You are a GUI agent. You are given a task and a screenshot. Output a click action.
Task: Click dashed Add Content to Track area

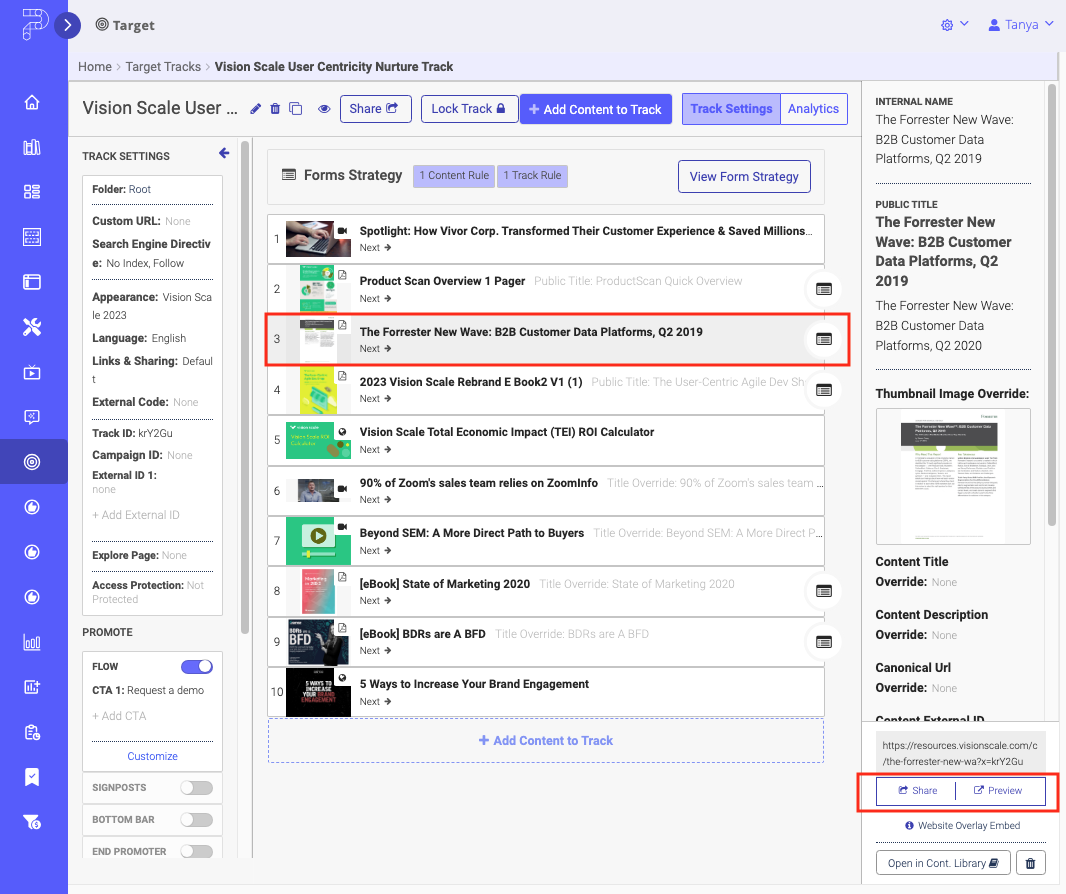click(x=546, y=740)
